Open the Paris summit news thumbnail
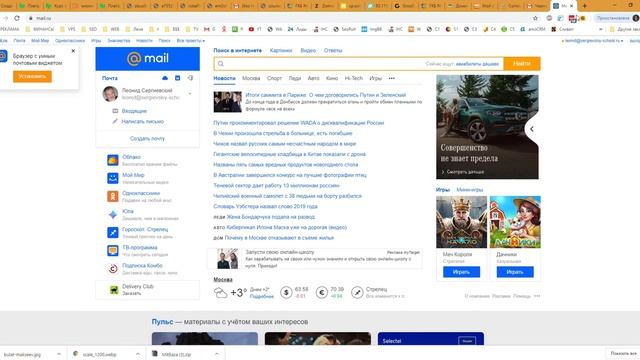This screenshot has width=640, height=360. coord(227,102)
